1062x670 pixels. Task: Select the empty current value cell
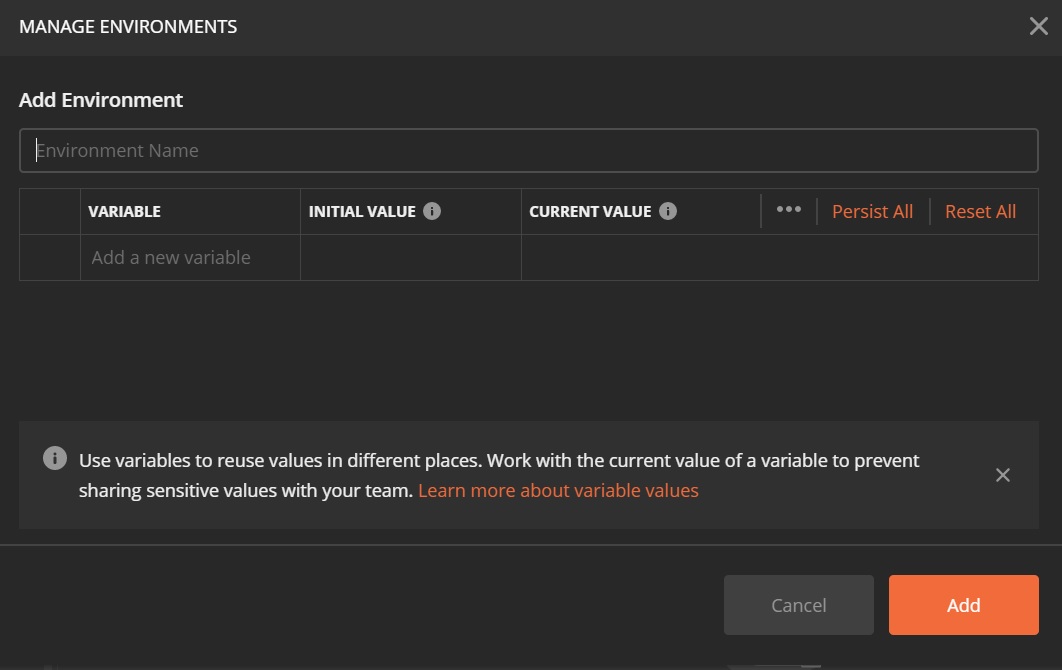tap(779, 258)
